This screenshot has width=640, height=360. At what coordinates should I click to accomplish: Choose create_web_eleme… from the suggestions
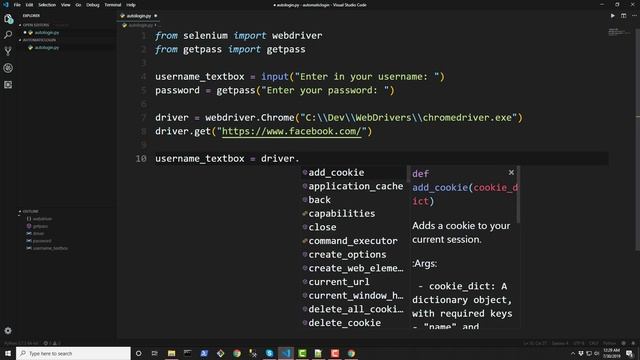(353, 269)
